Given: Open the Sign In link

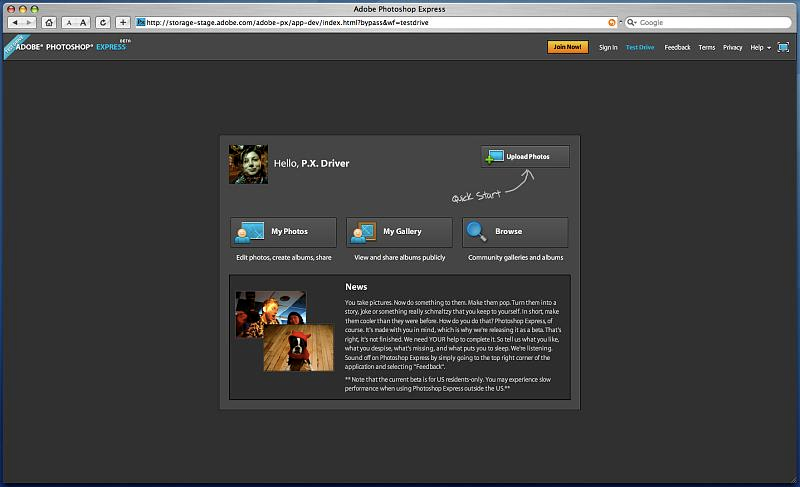Looking at the screenshot, I should [x=608, y=47].
